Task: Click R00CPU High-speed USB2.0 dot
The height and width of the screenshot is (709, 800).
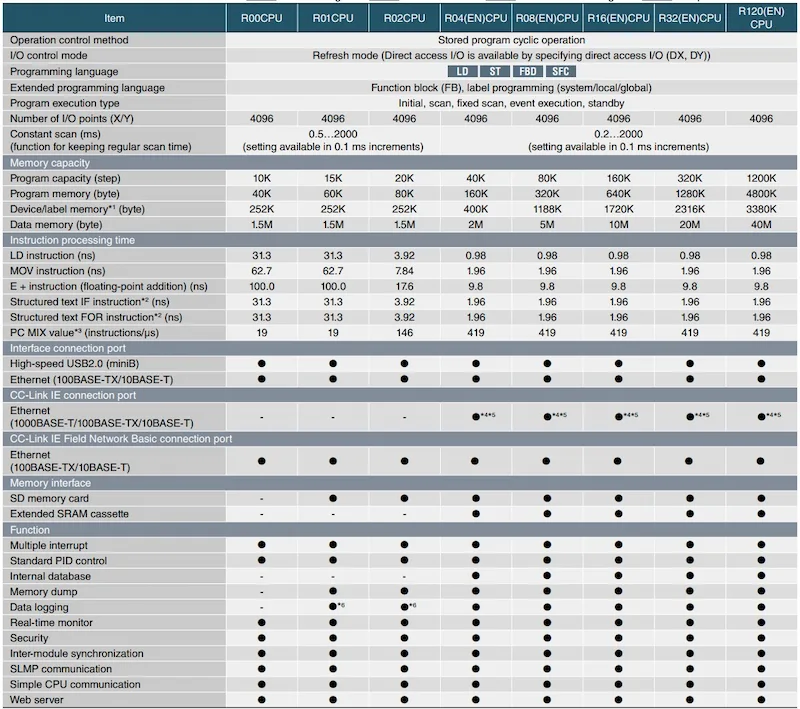Action: [x=262, y=364]
